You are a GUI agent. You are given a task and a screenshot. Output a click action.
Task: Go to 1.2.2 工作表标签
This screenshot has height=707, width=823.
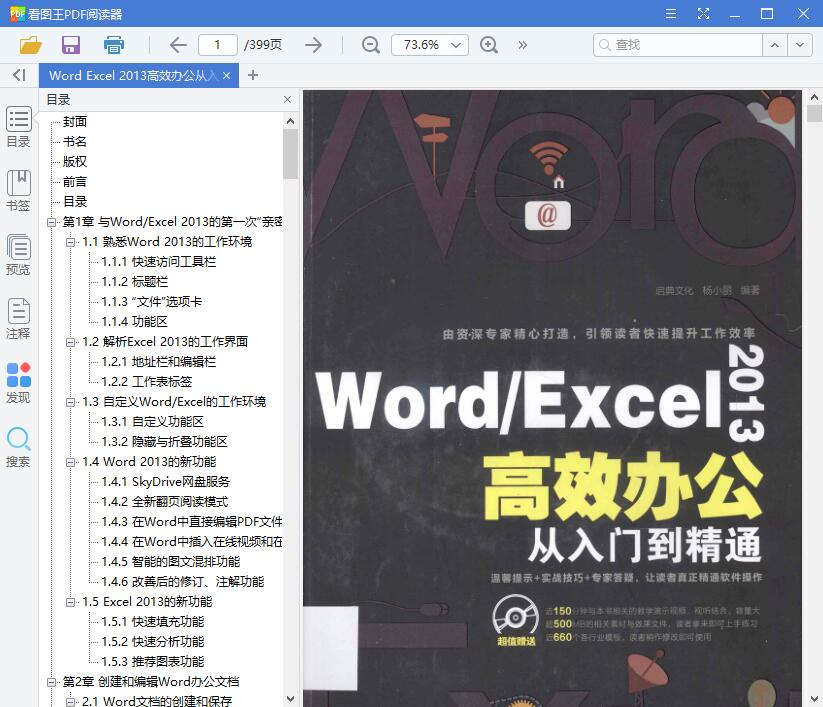146,382
